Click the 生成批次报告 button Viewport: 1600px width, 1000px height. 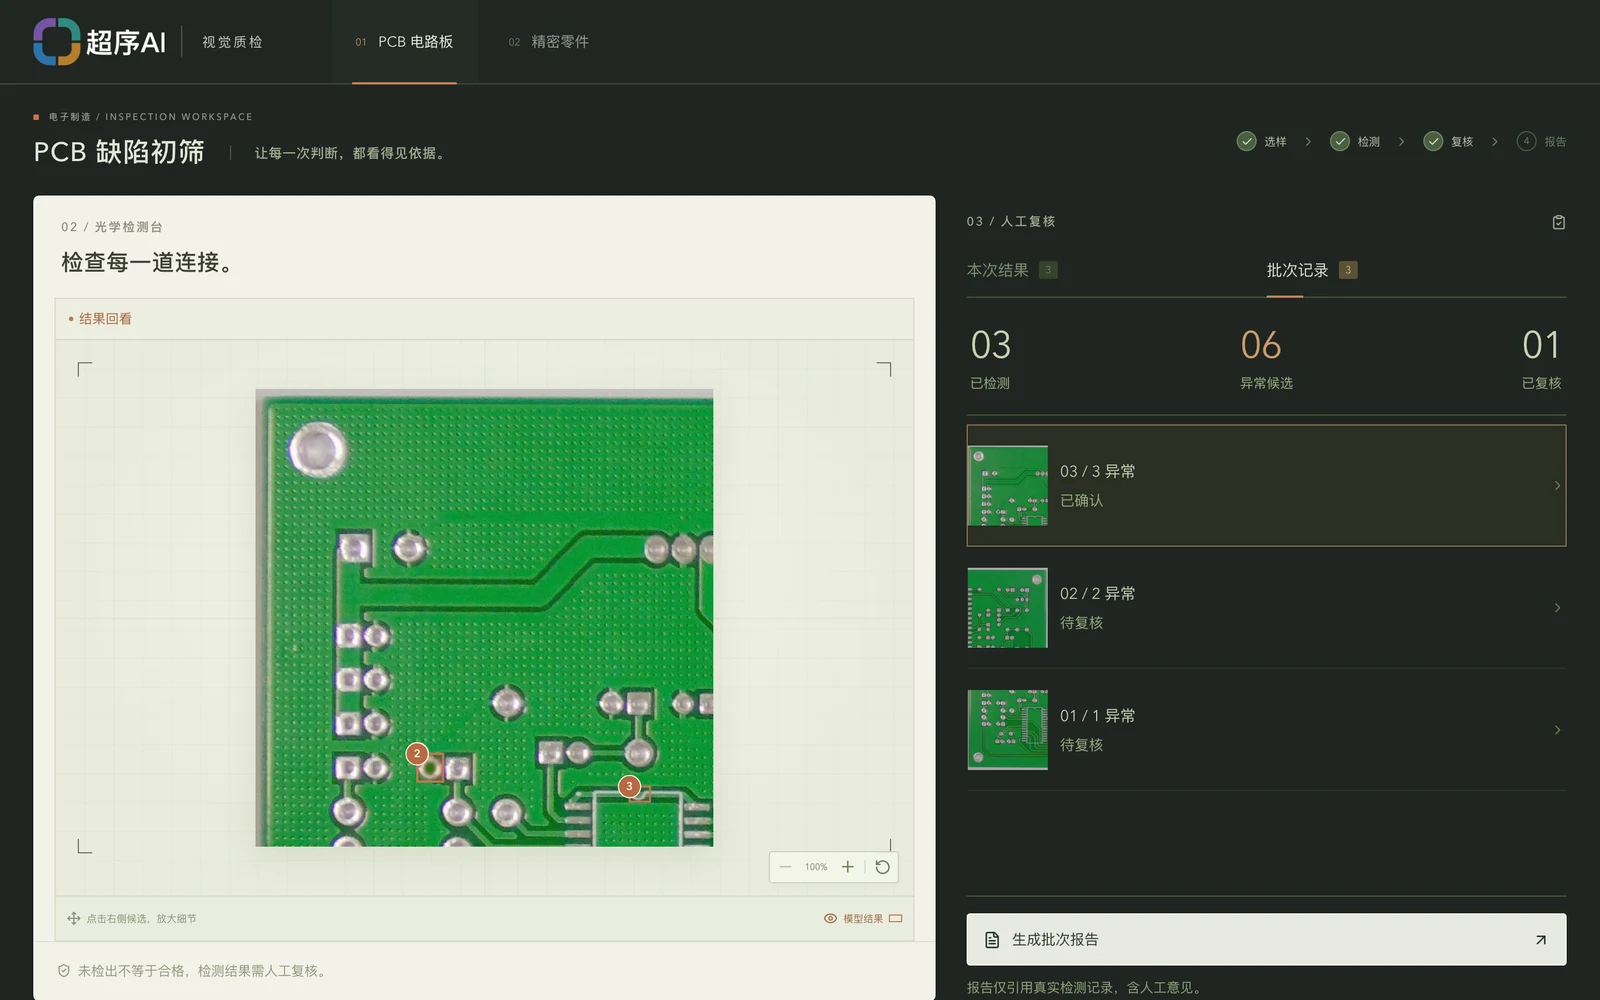pos(1266,939)
